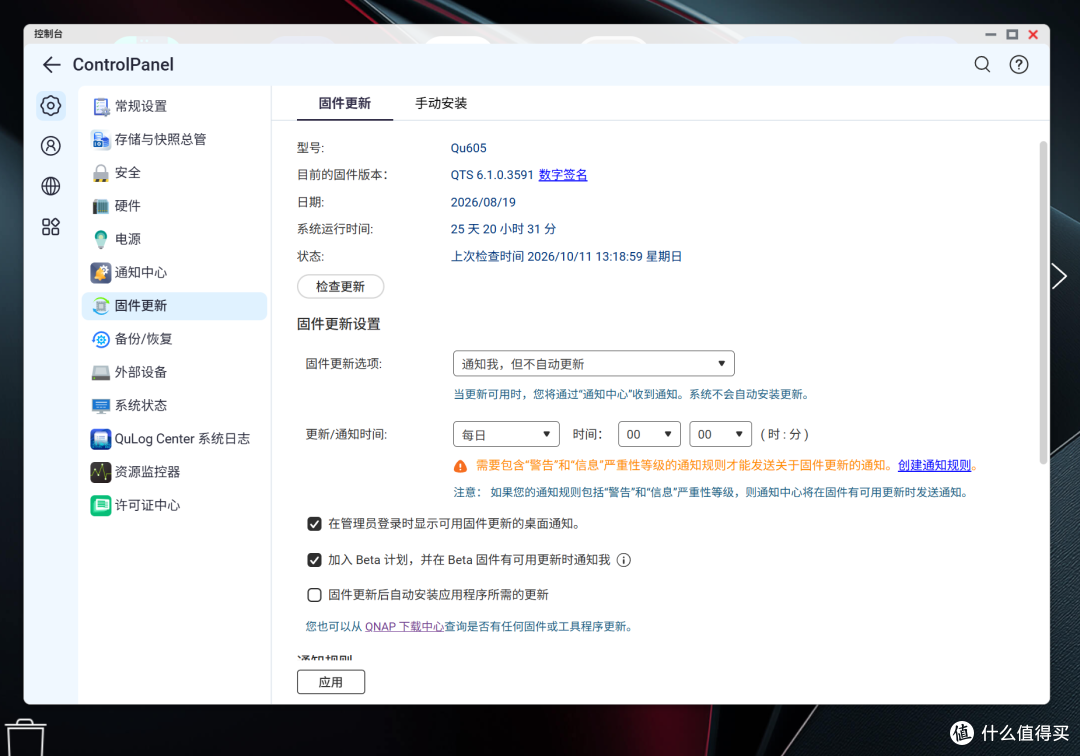
Task: Click the 通知中心 icon
Action: click(101, 273)
